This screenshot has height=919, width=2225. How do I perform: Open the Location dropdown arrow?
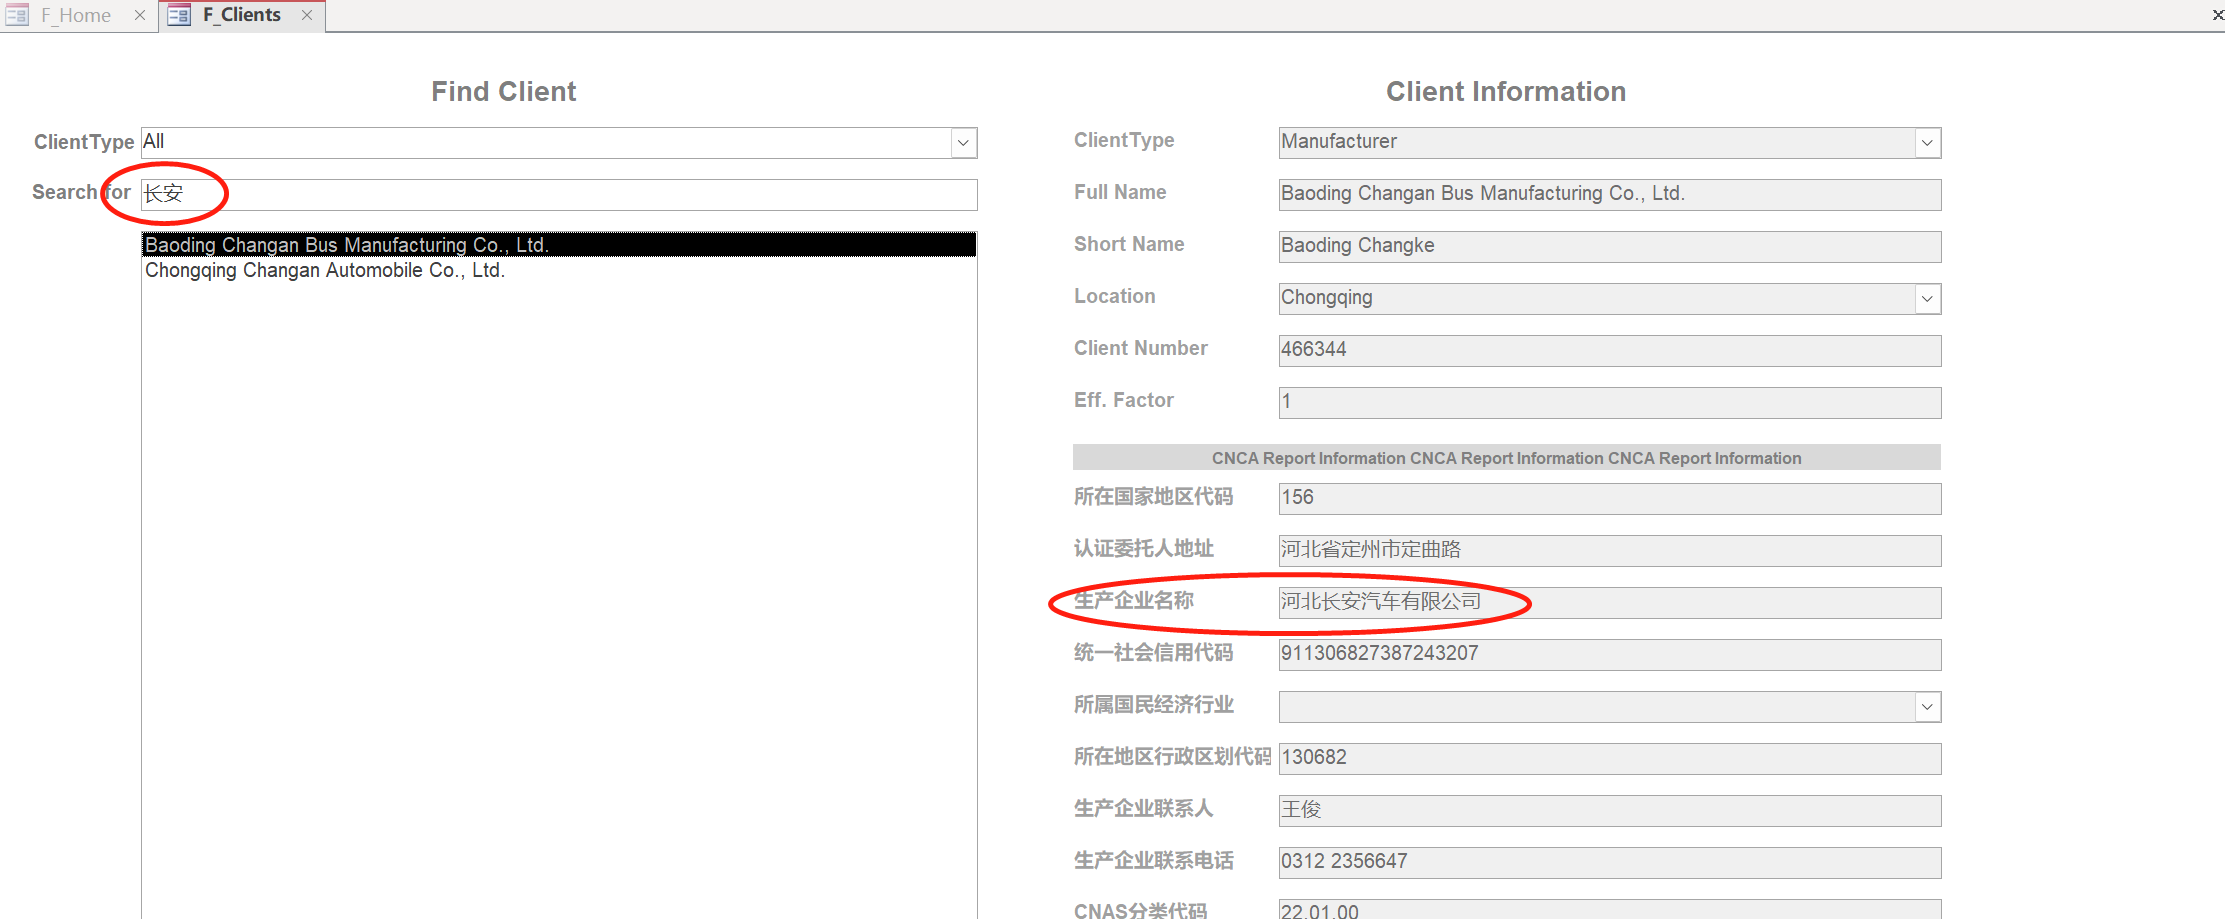[1927, 299]
